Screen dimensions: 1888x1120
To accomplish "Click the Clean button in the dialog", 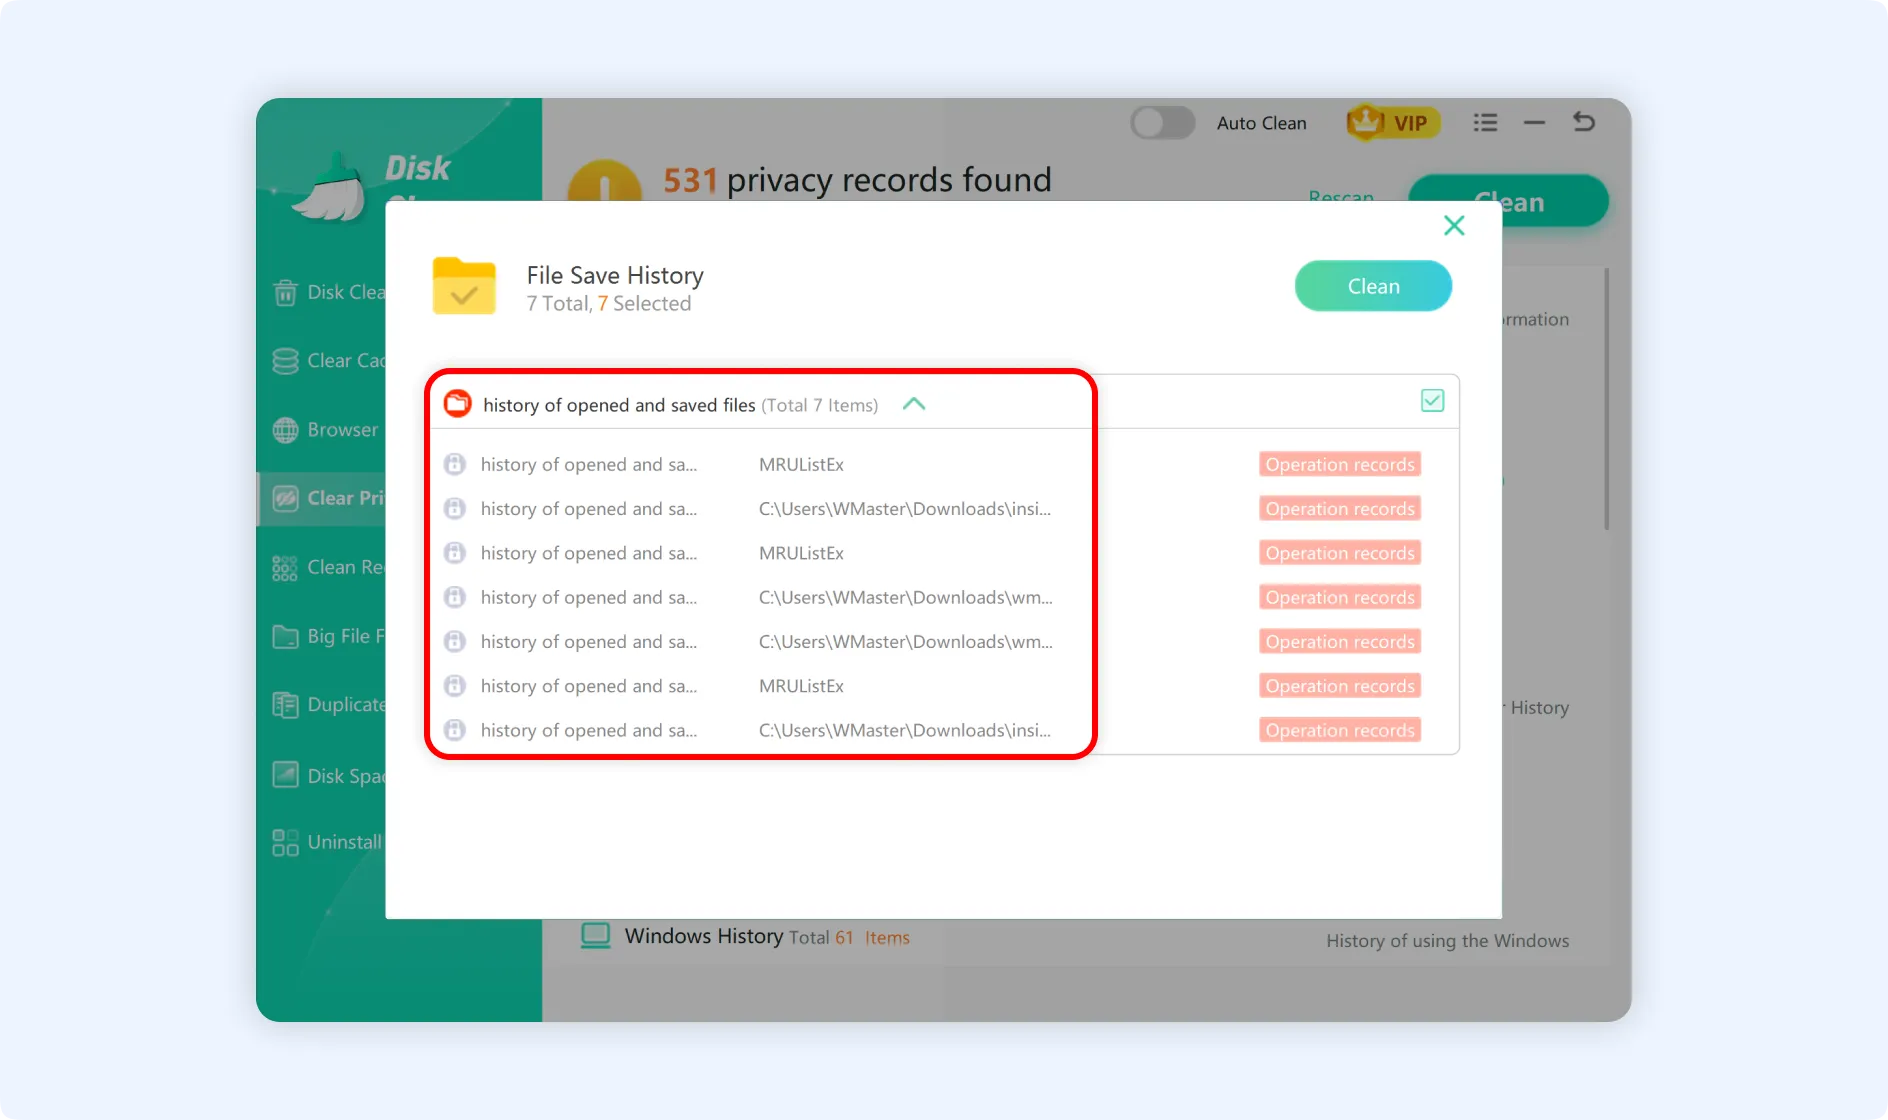I will 1372,286.
